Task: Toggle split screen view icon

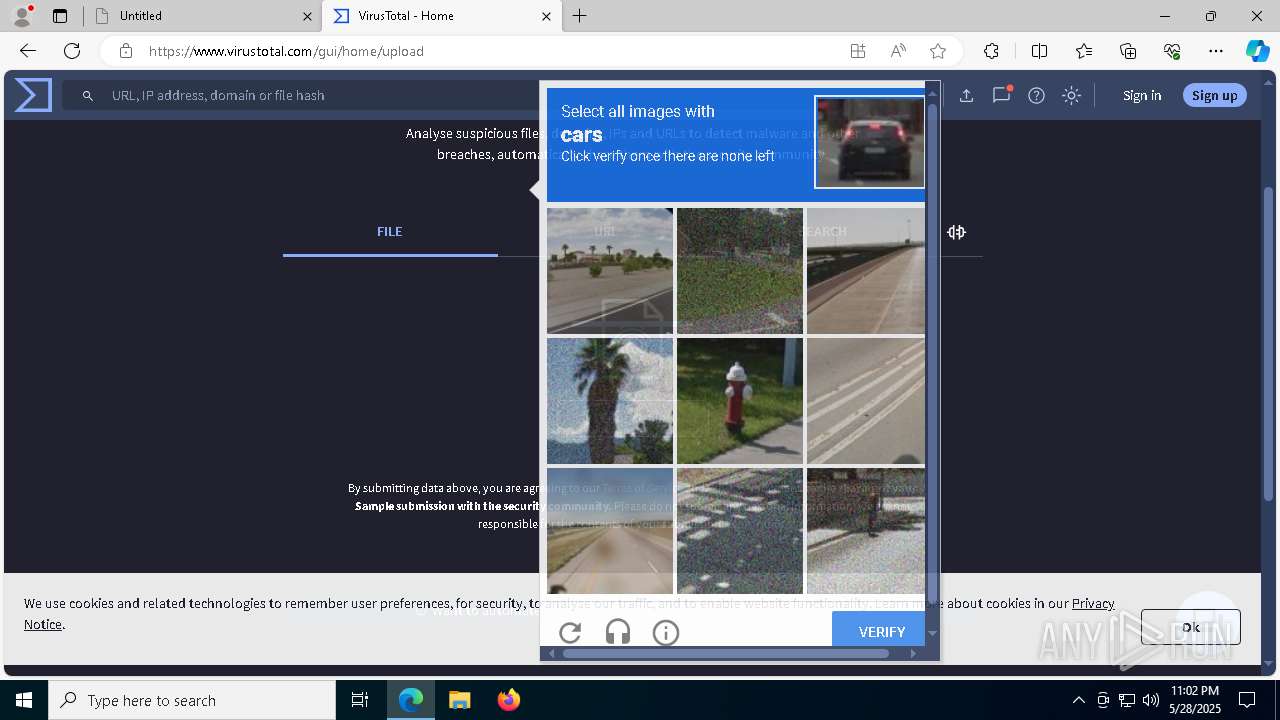Action: [1039, 51]
